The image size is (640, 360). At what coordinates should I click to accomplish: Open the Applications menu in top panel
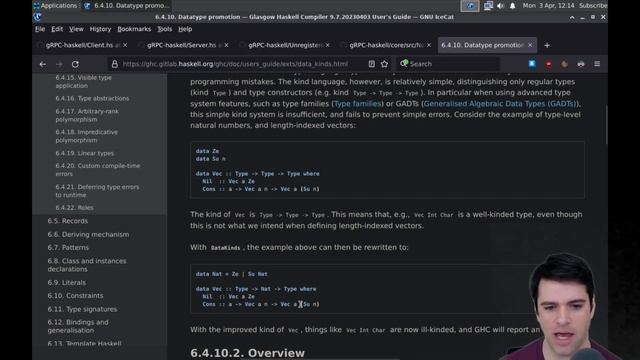[56, 6]
